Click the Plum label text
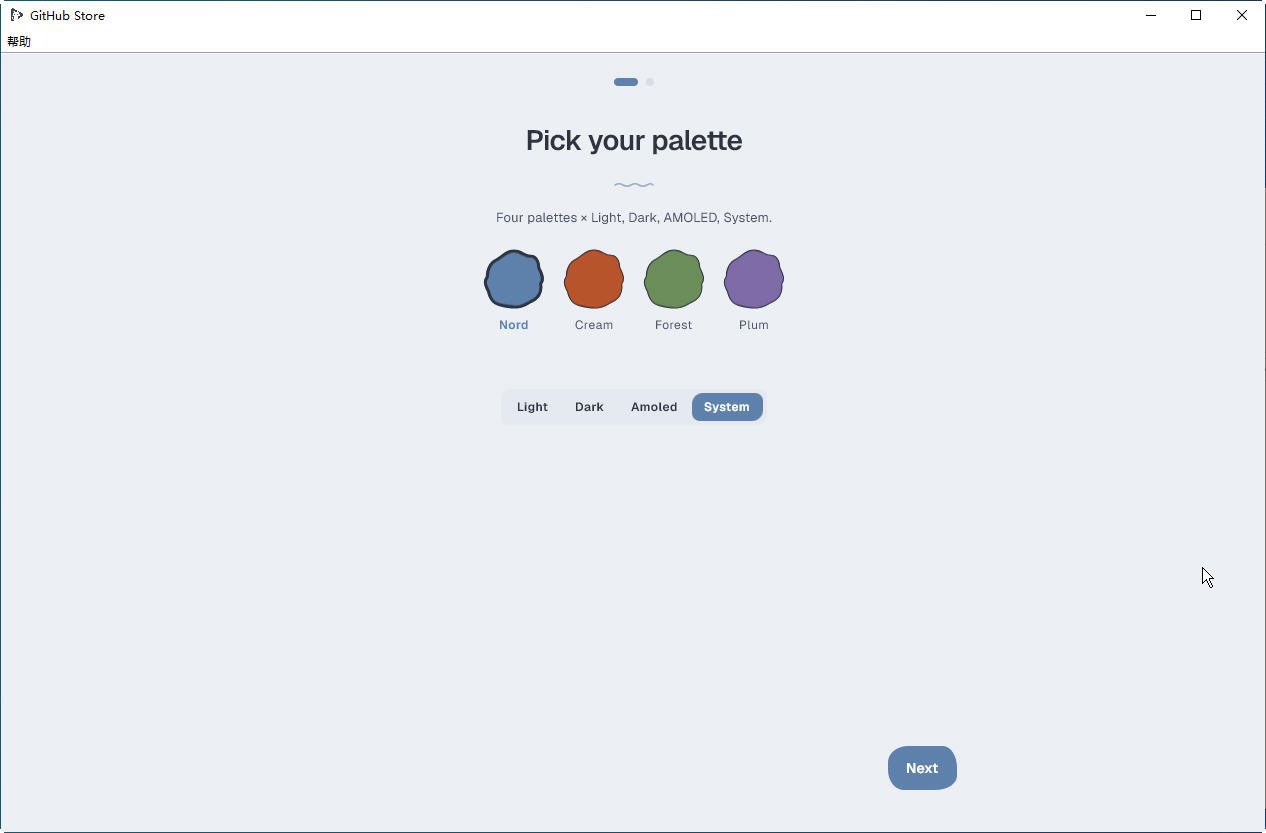The width and height of the screenshot is (1266, 833). coord(754,325)
